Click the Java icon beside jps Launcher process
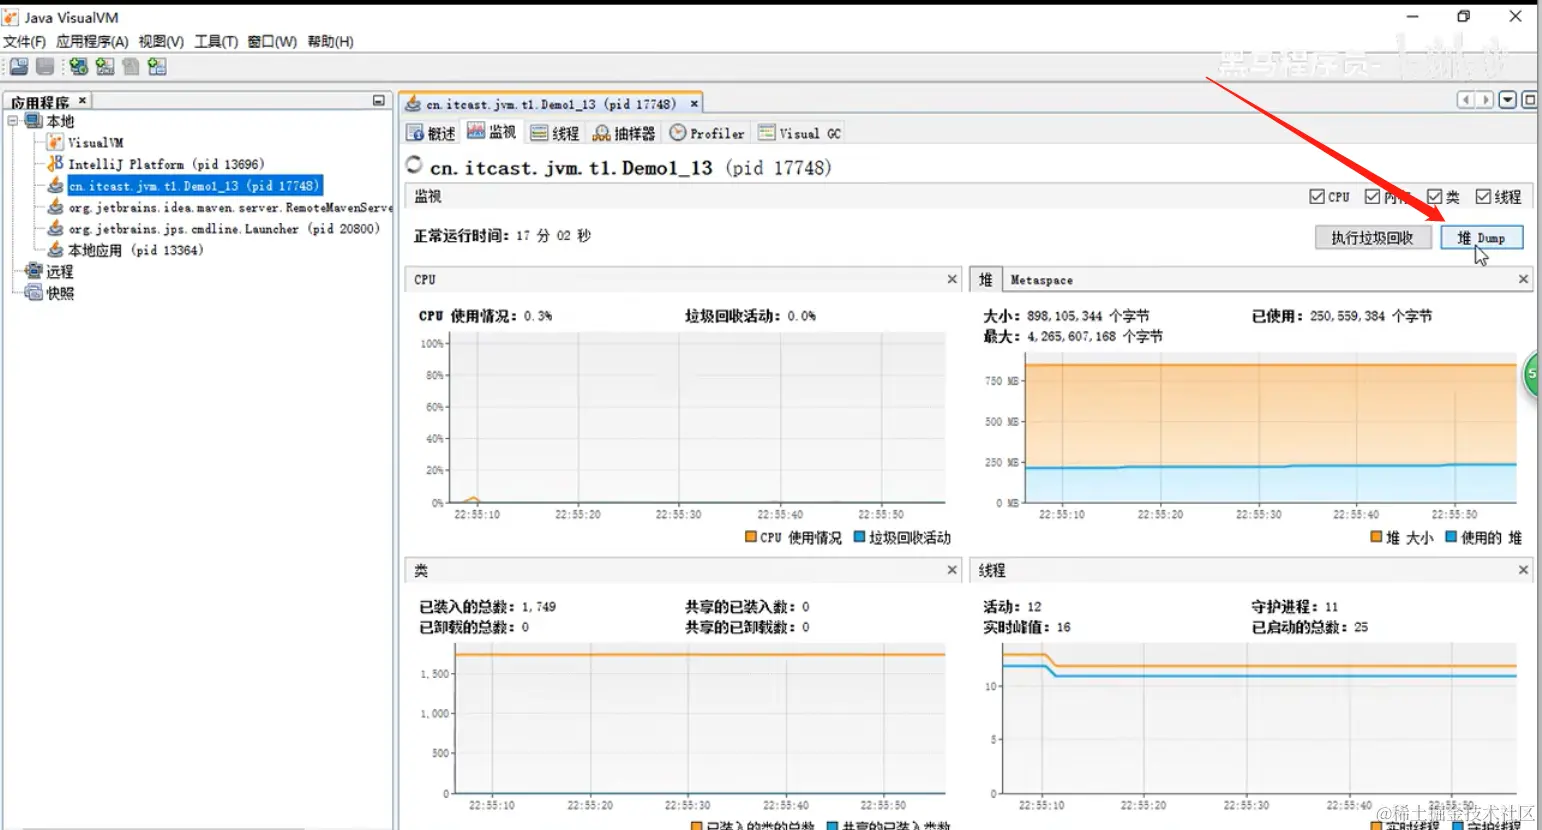Screen dimensions: 1542x830 56,228
